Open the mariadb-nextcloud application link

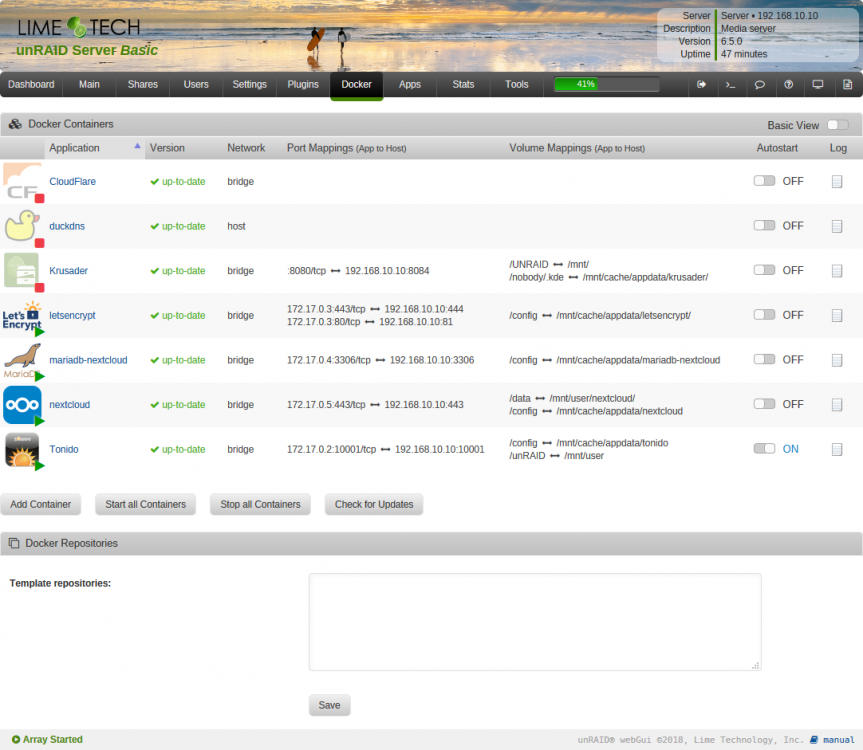tap(89, 360)
